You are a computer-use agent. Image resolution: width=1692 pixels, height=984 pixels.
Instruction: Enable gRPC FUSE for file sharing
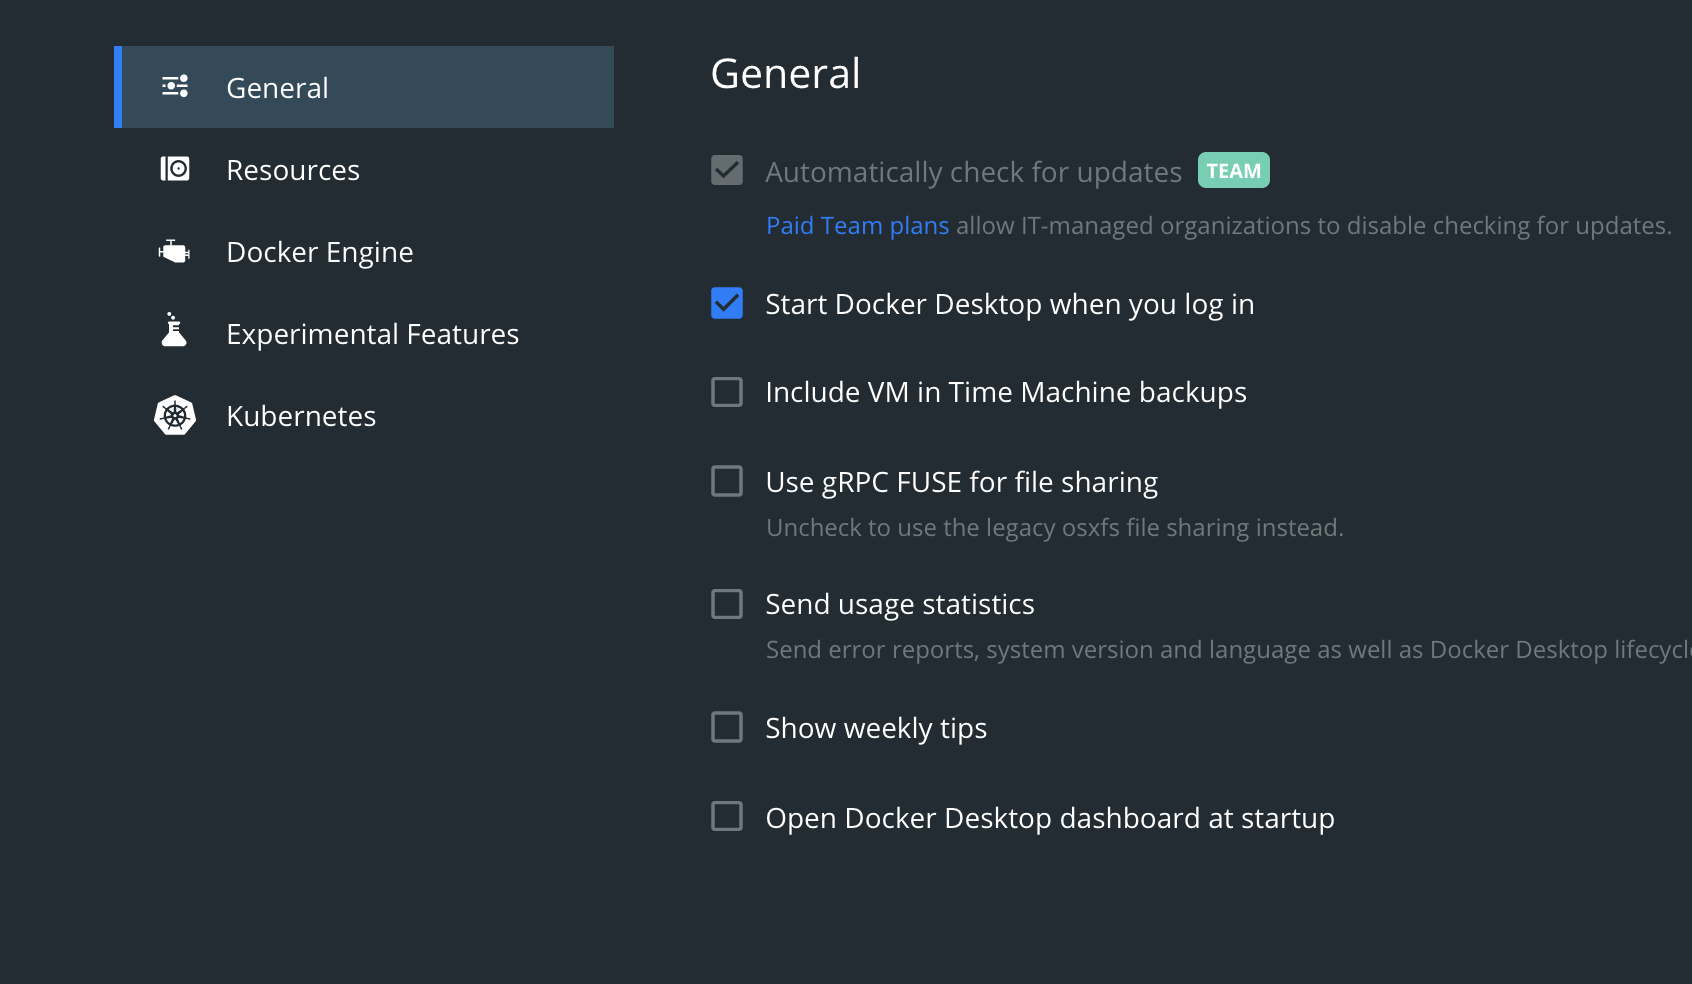pos(727,481)
